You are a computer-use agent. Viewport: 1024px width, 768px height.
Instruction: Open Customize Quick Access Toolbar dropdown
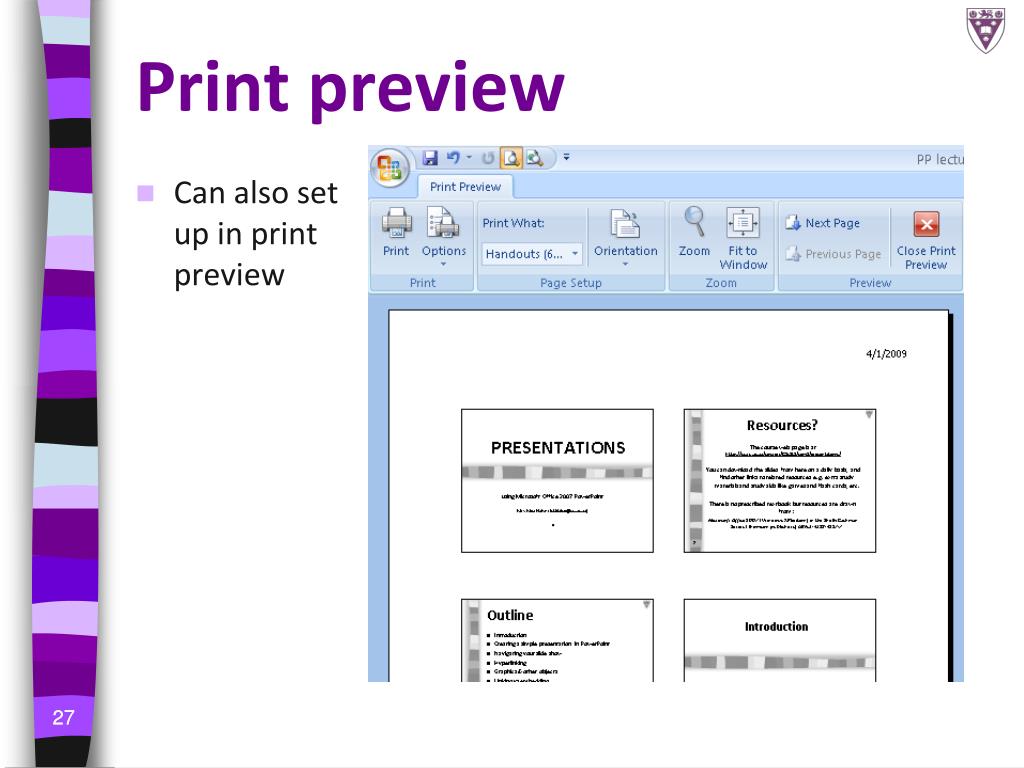coord(566,157)
